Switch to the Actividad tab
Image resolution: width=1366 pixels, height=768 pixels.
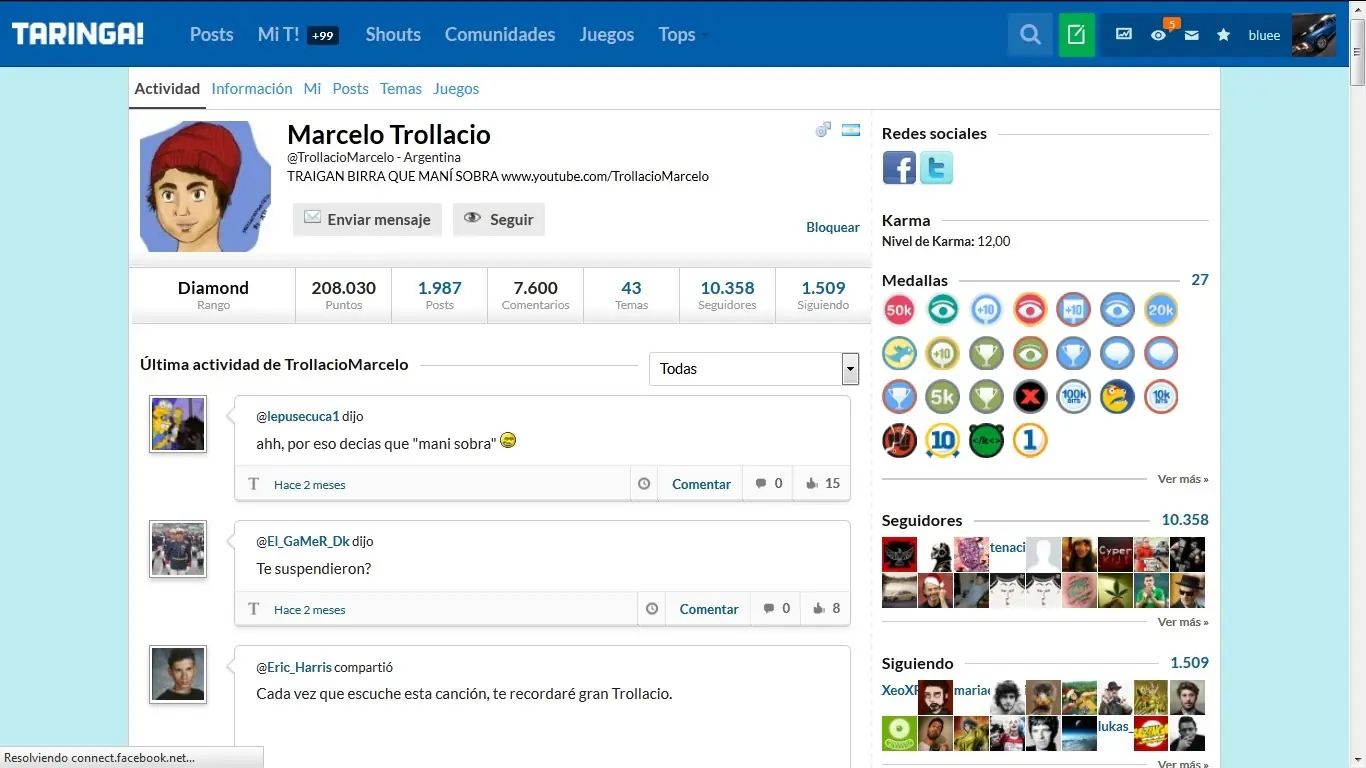tap(167, 89)
